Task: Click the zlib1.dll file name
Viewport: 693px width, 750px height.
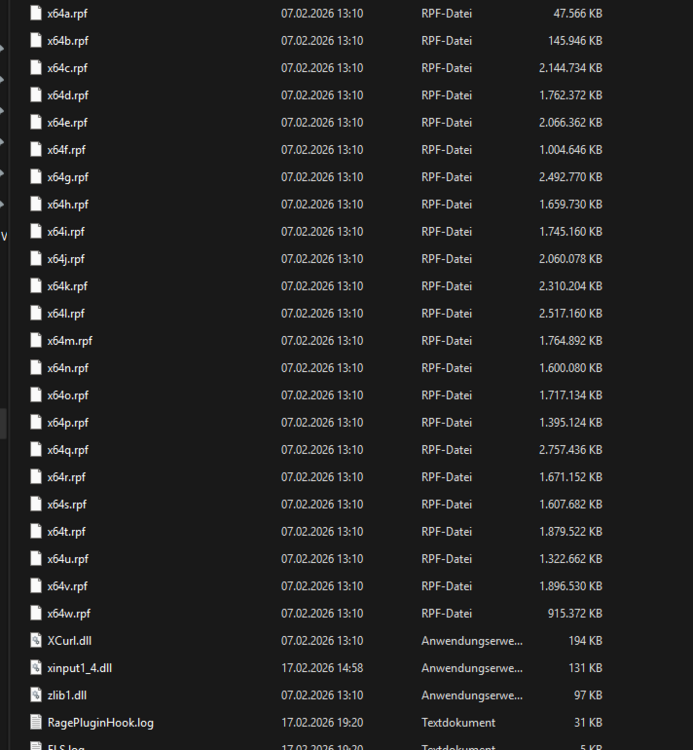Action: click(67, 695)
